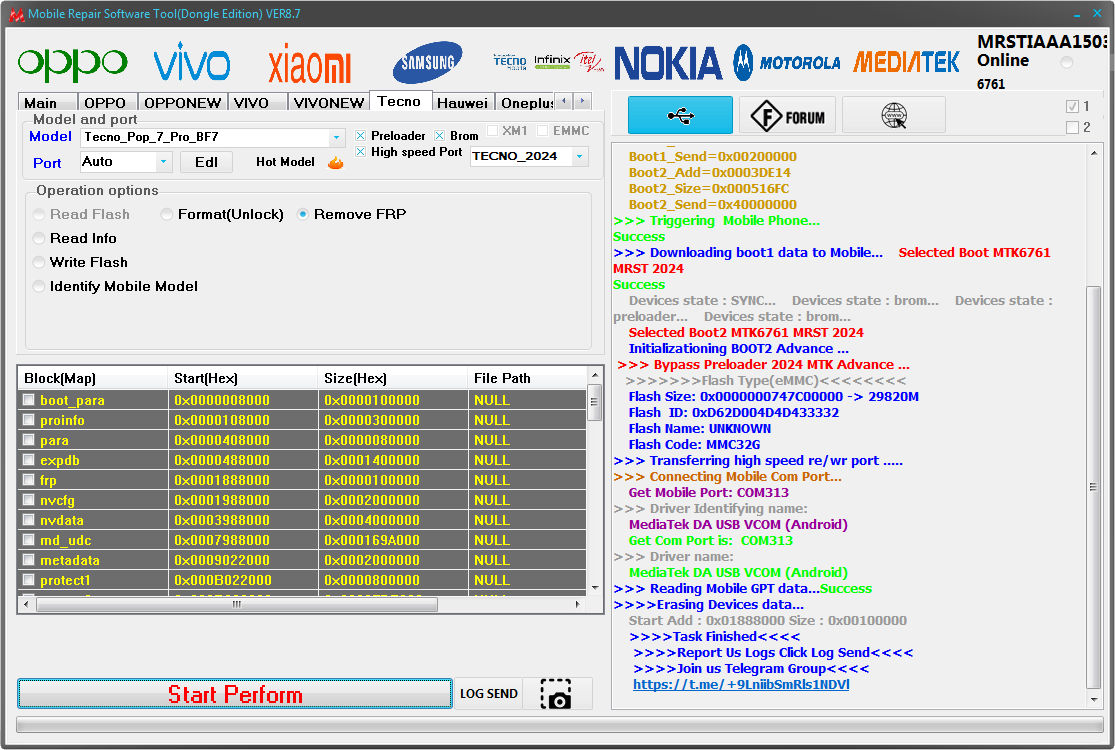This screenshot has width=1115, height=750.
Task: Check the nvcfg partition checkbox
Action: 28,500
